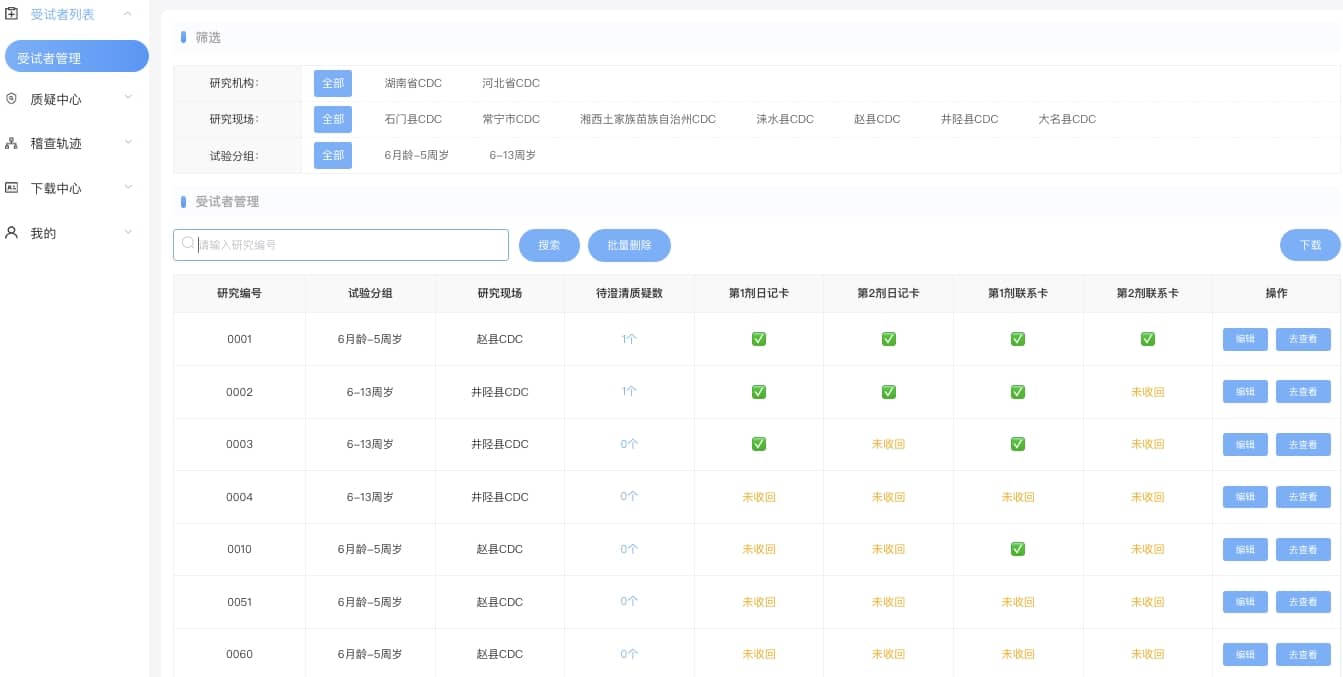This screenshot has height=677, width=1343.
Task: Focus the 请输入研究编号 search field
Action: 341,245
